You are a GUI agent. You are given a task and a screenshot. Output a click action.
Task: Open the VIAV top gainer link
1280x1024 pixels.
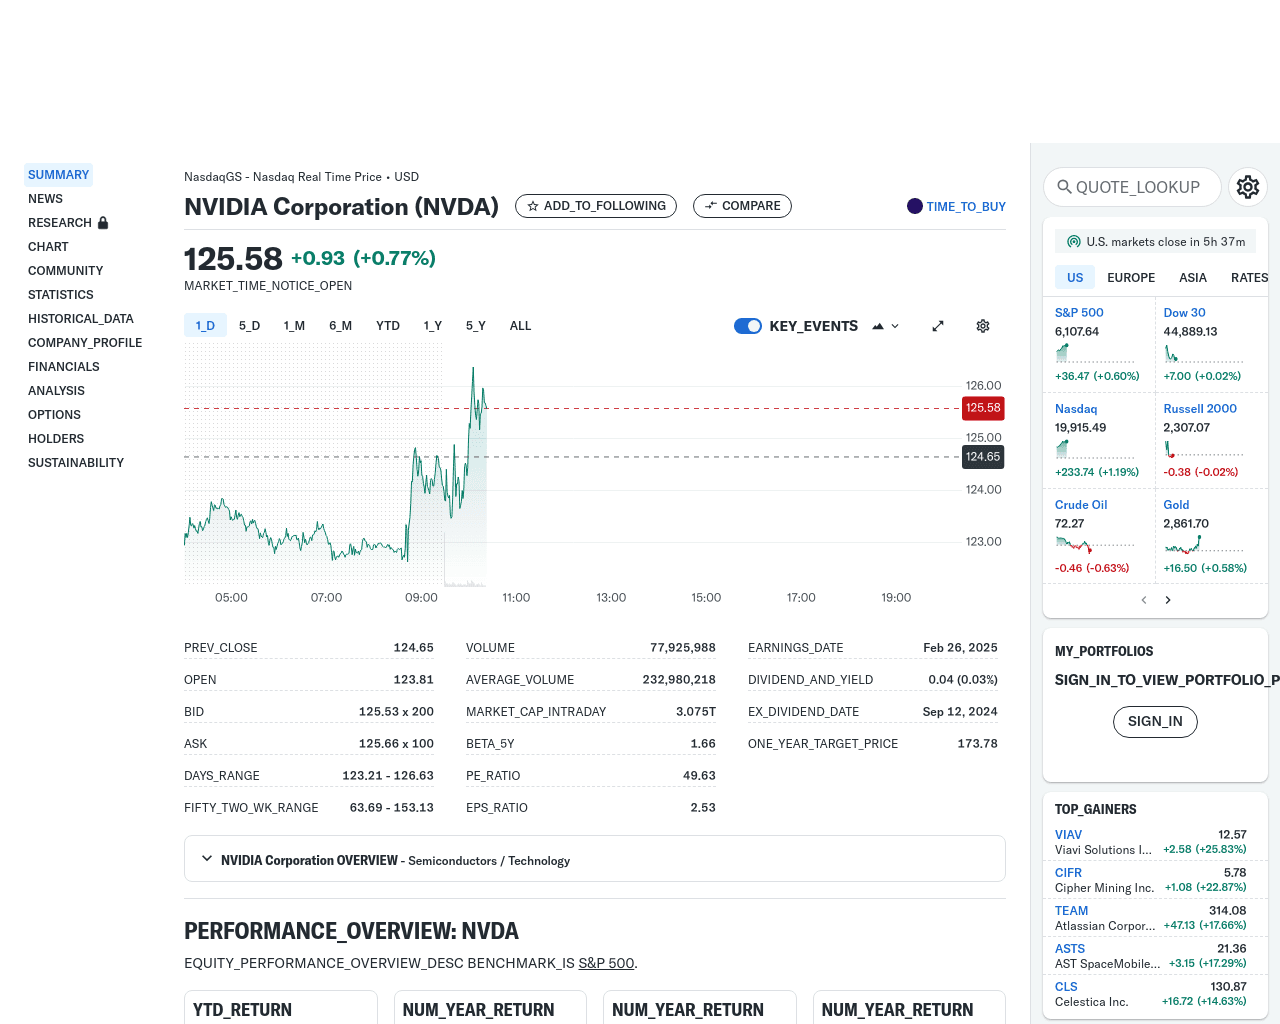pos(1068,835)
